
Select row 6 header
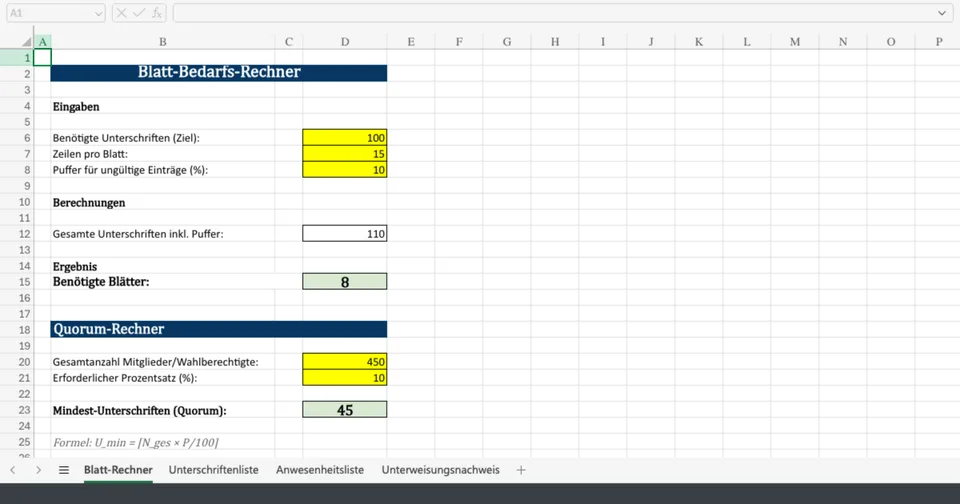point(17,138)
